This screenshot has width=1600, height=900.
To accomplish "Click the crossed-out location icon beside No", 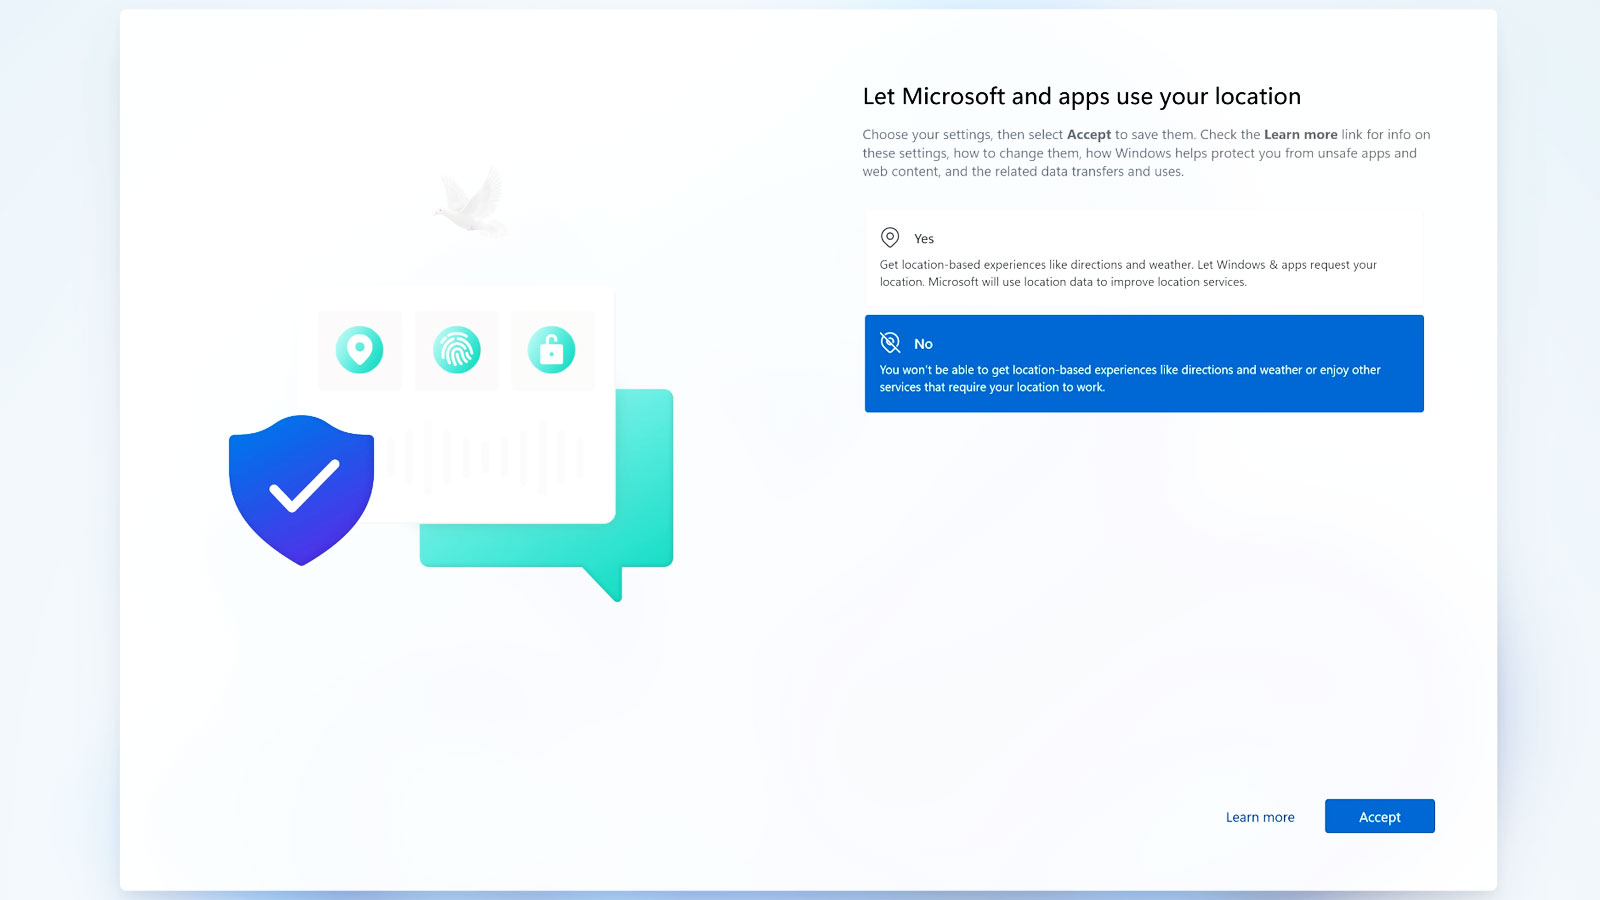I will (890, 343).
